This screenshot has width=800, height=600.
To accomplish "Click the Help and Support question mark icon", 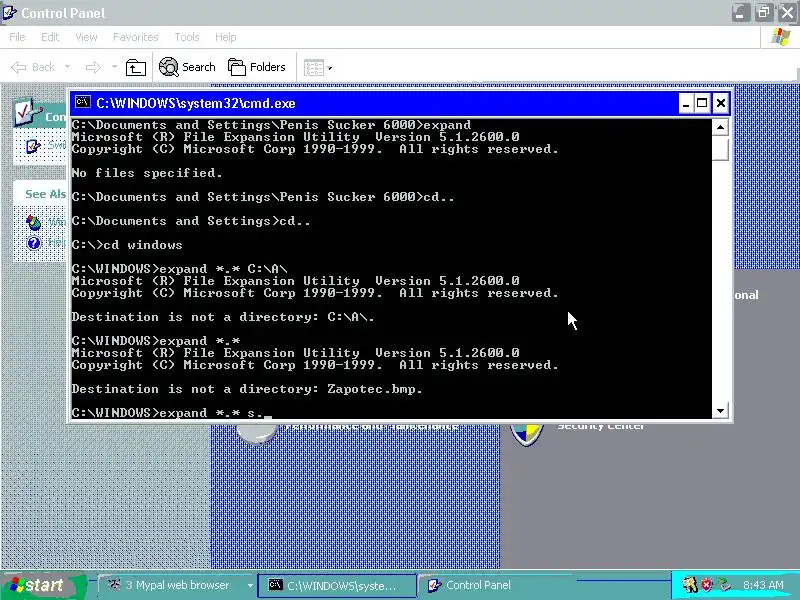I will [34, 243].
